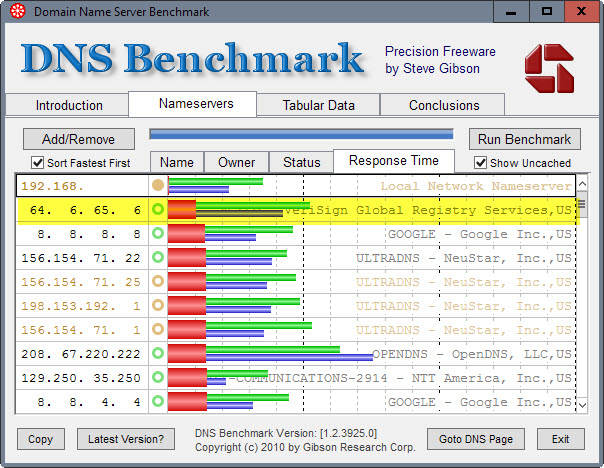The width and height of the screenshot is (604, 468).
Task: Click the red Gibson Research logo
Action: coord(549,68)
